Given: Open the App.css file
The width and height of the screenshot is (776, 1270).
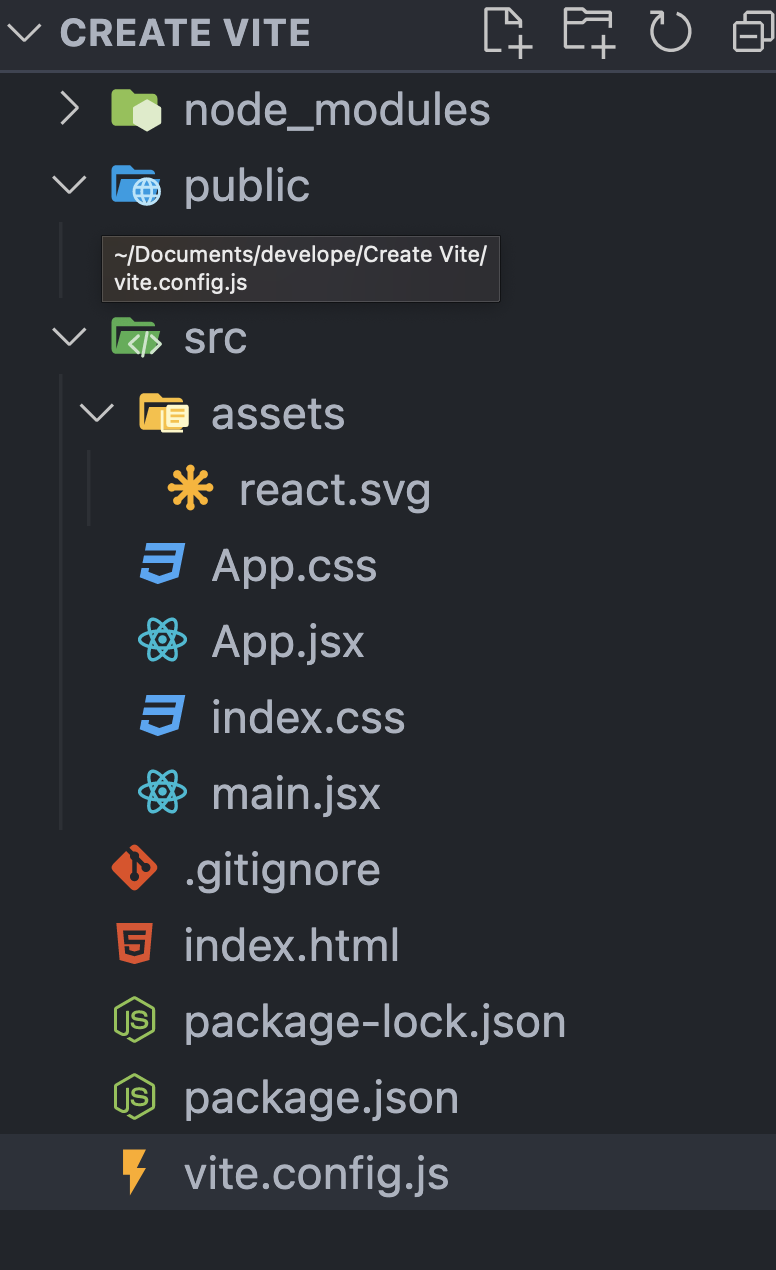Looking at the screenshot, I should [x=294, y=567].
